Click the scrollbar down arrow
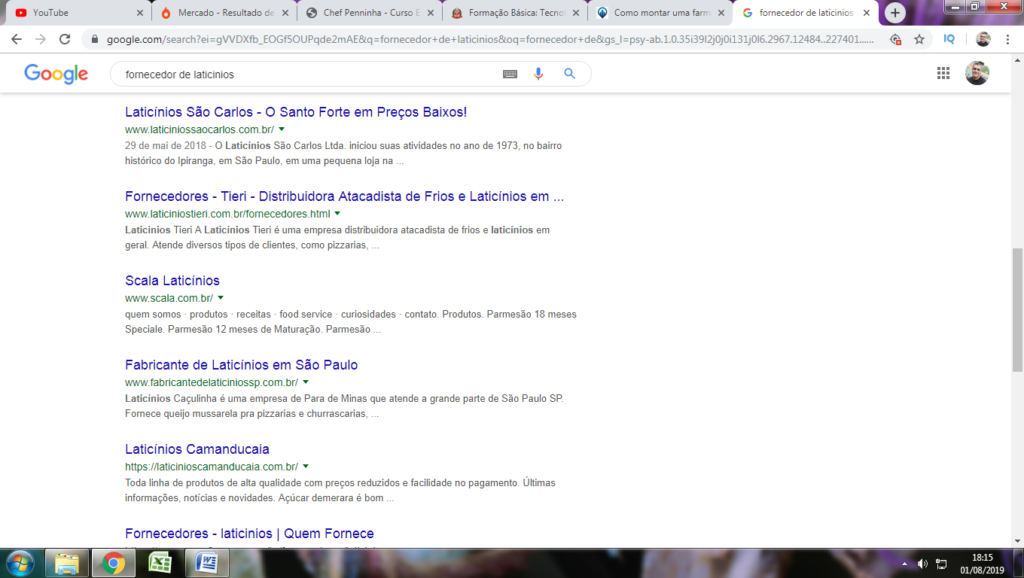Screen dimensions: 1024x578 pyautogui.click(x=1017, y=541)
